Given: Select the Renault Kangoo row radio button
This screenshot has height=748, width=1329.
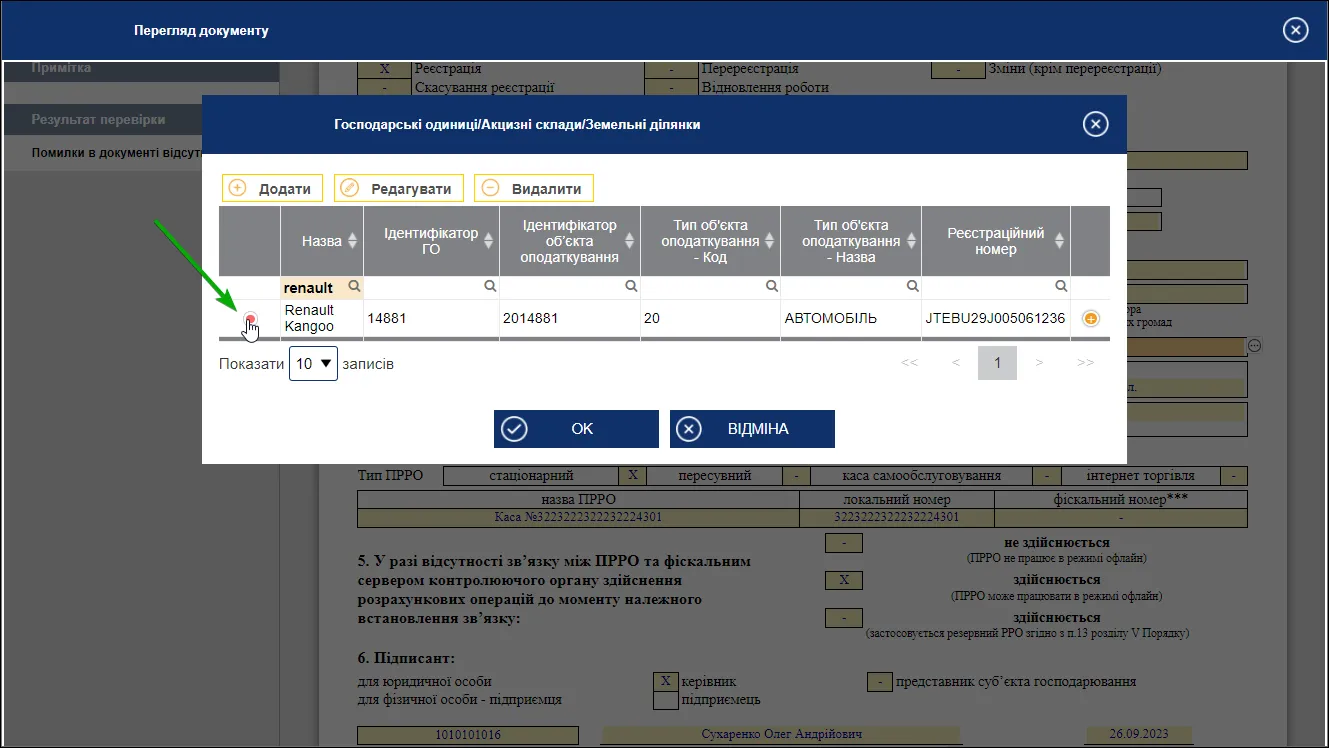Looking at the screenshot, I should 250,319.
